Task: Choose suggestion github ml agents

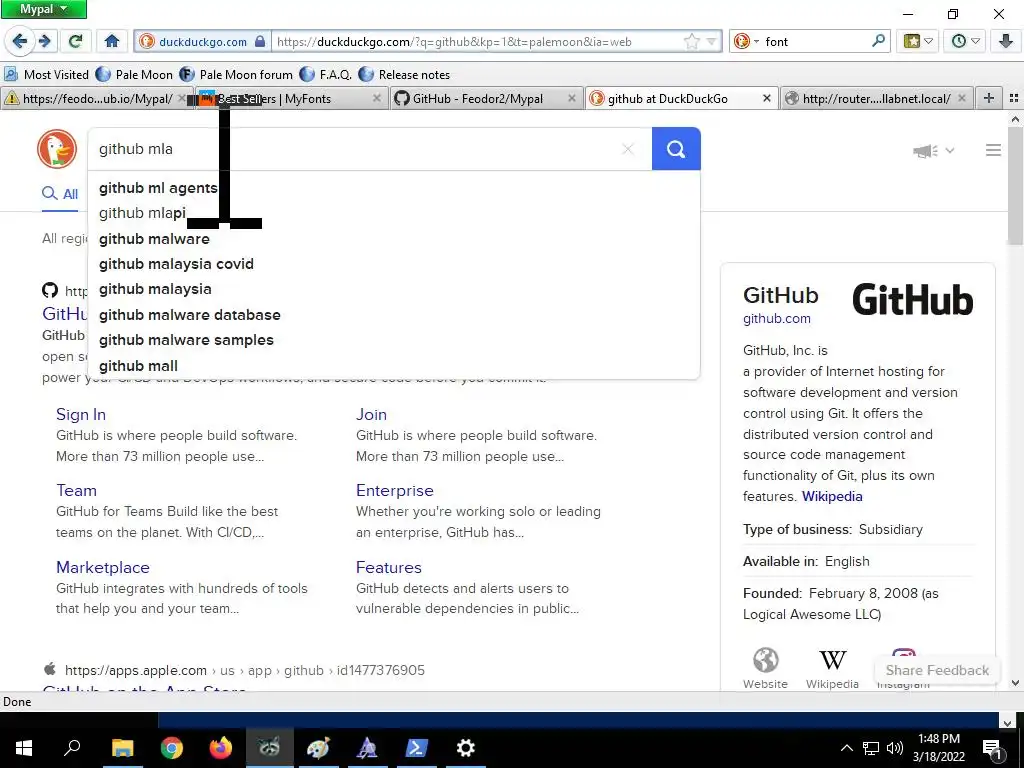Action: (394, 188)
